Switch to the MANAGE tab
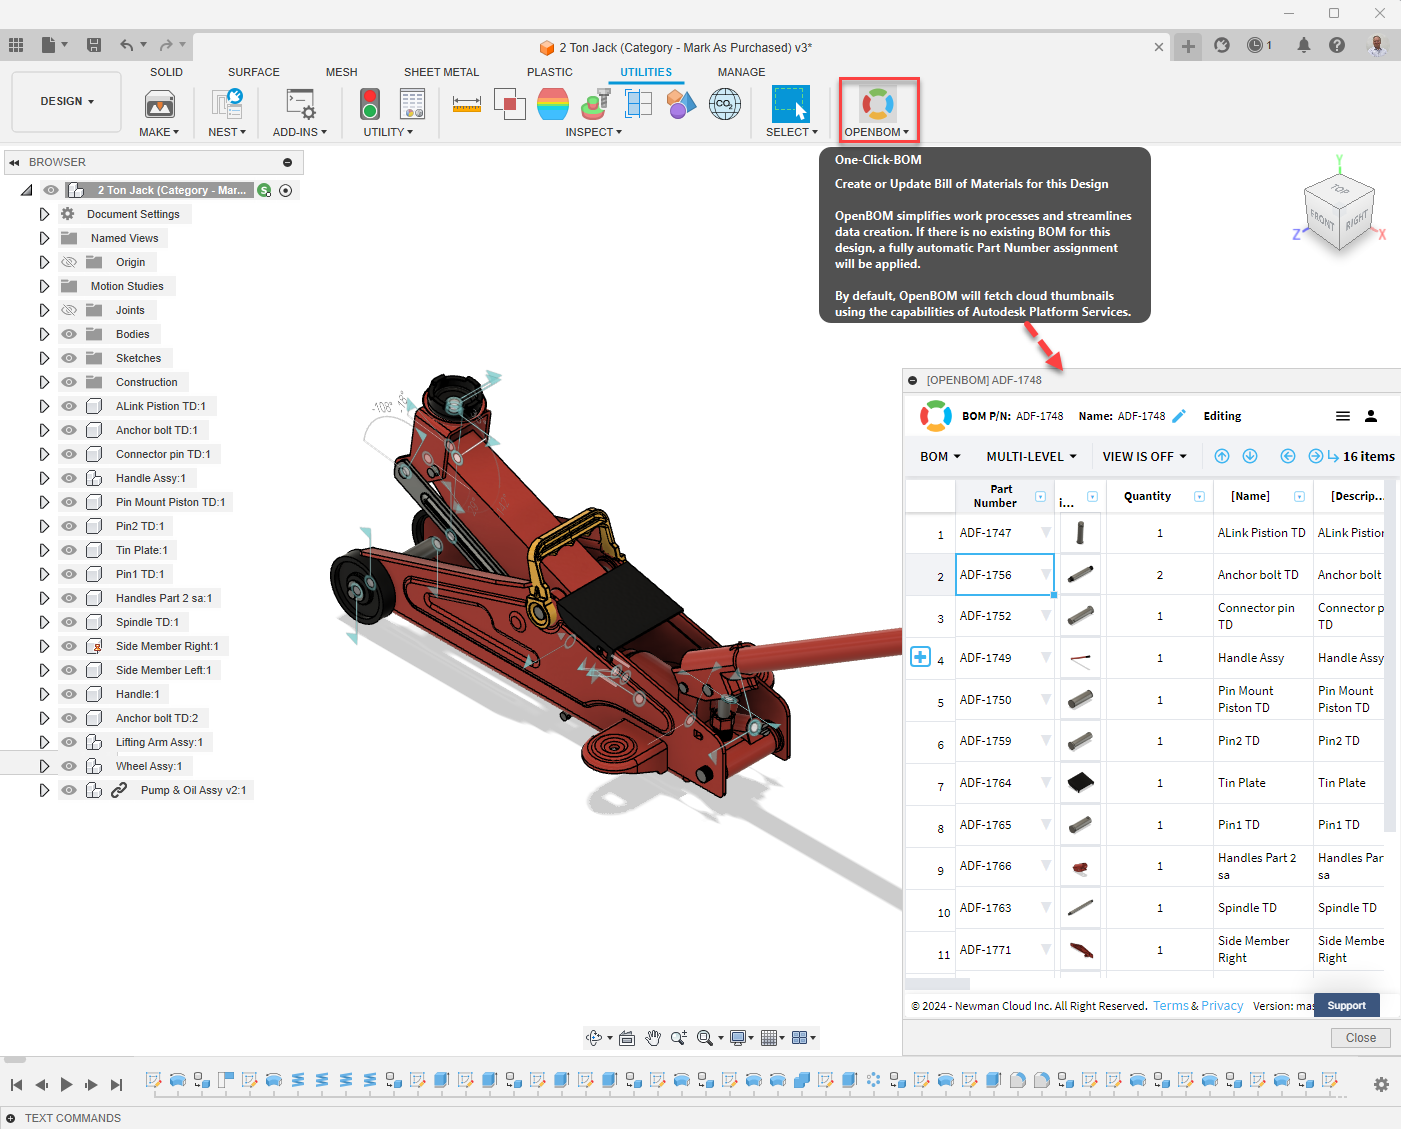 pyautogui.click(x=741, y=72)
